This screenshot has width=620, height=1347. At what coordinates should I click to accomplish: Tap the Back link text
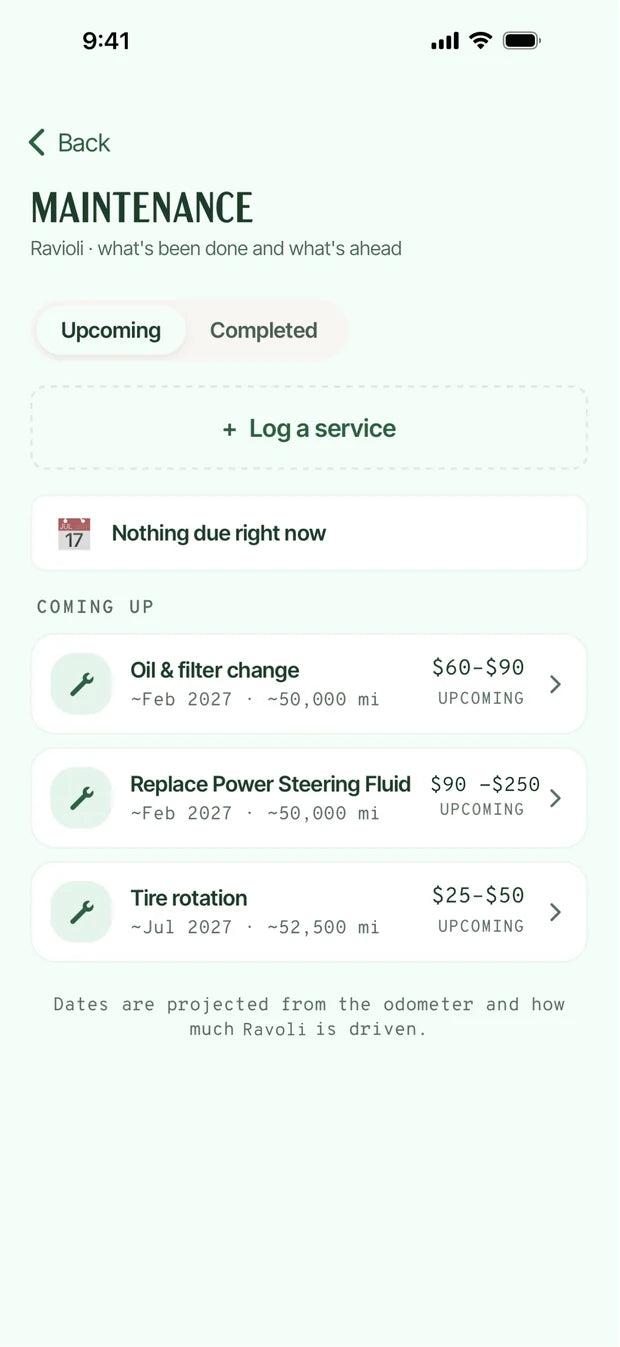pyautogui.click(x=84, y=143)
